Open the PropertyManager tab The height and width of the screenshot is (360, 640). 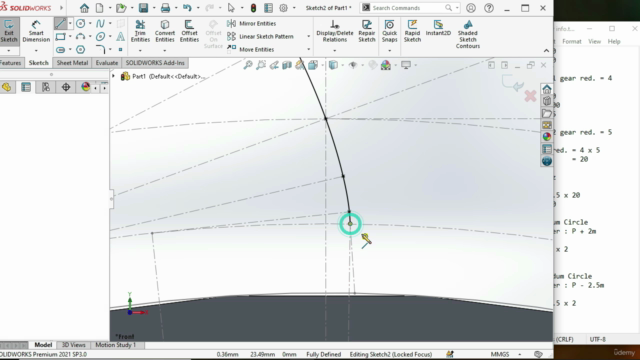(26, 87)
